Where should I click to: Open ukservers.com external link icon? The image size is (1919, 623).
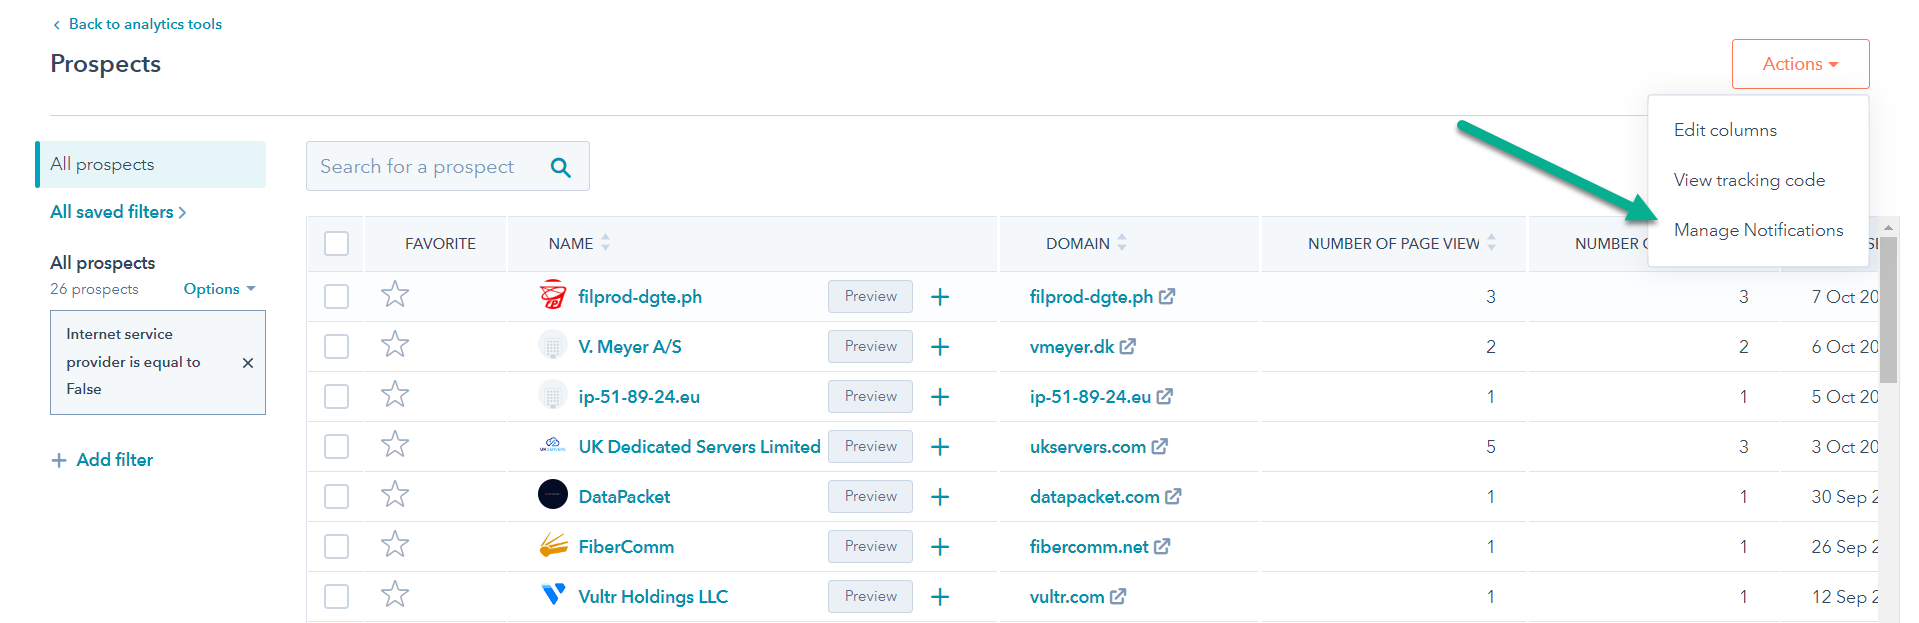(x=1160, y=446)
